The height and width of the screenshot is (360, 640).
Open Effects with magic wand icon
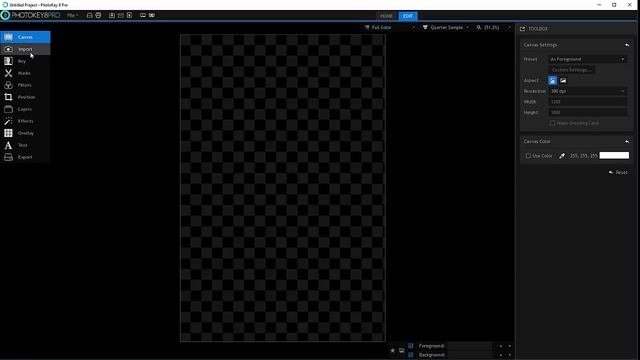(25, 121)
